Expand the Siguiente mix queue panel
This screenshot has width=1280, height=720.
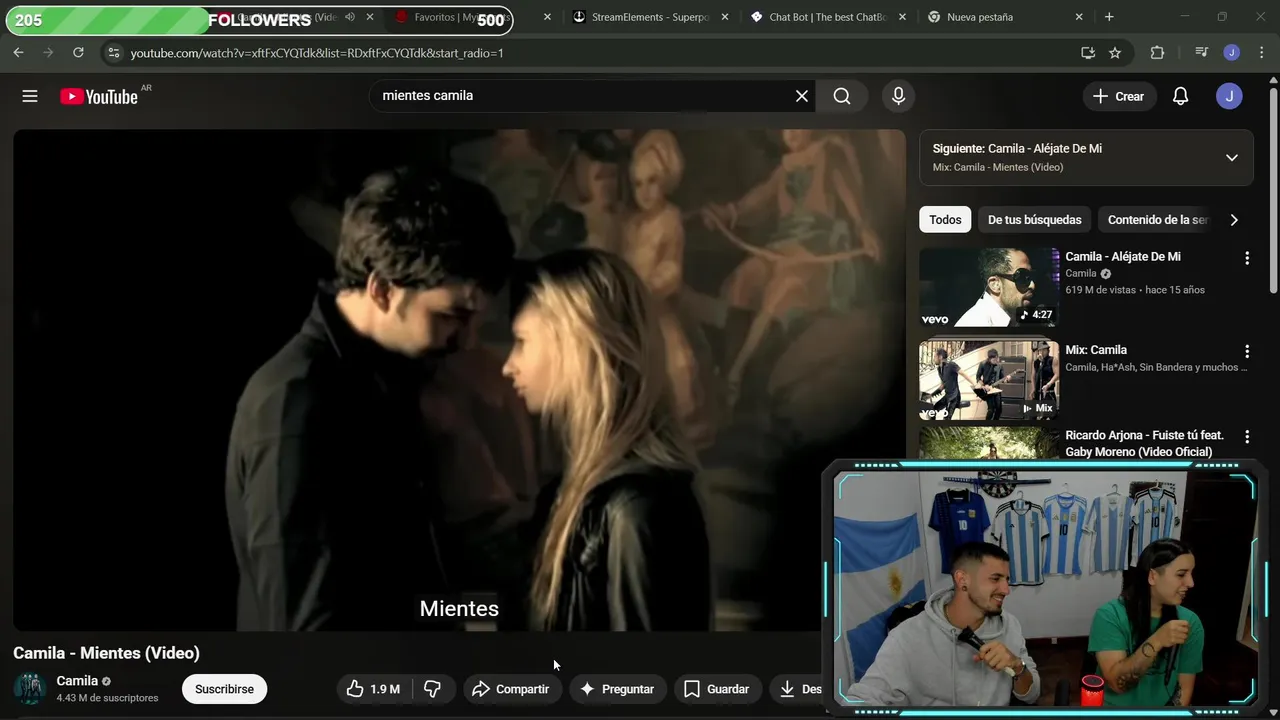click(x=1232, y=158)
